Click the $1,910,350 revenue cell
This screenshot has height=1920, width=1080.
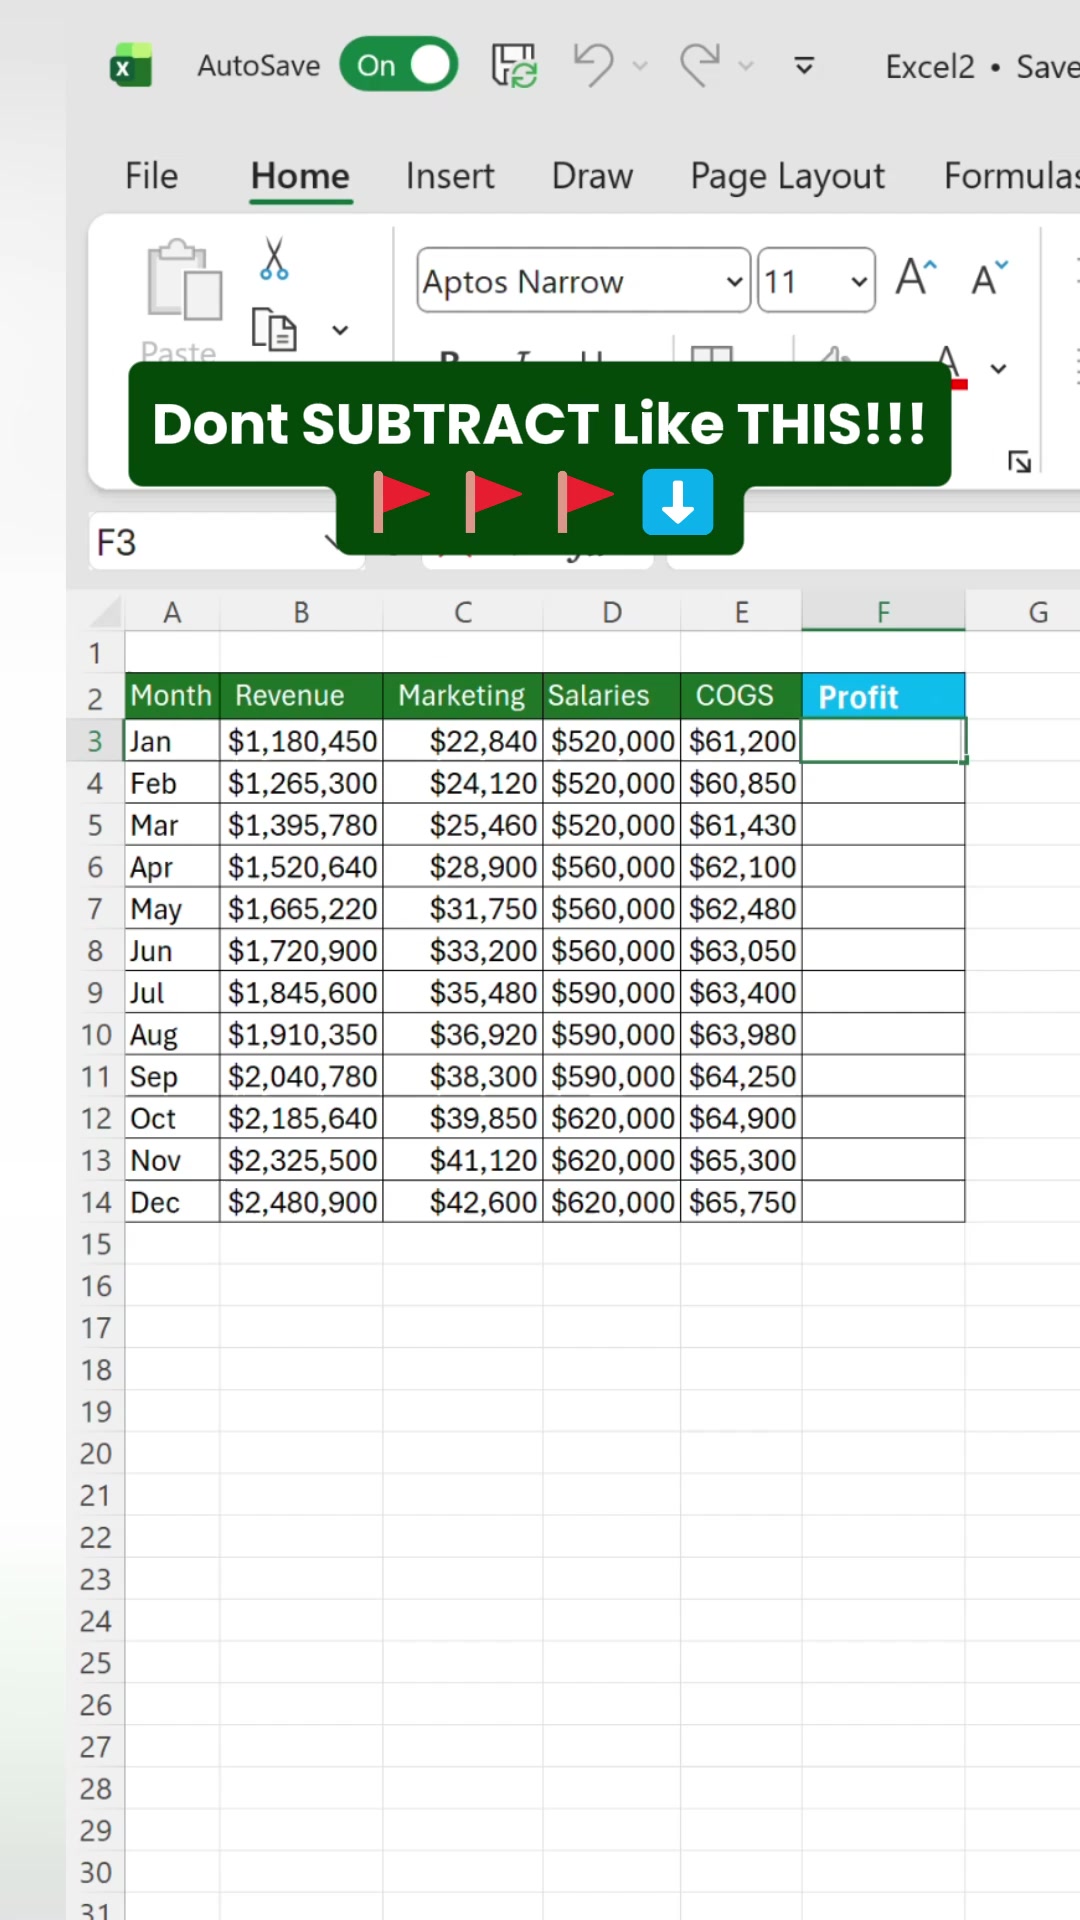(x=301, y=1035)
